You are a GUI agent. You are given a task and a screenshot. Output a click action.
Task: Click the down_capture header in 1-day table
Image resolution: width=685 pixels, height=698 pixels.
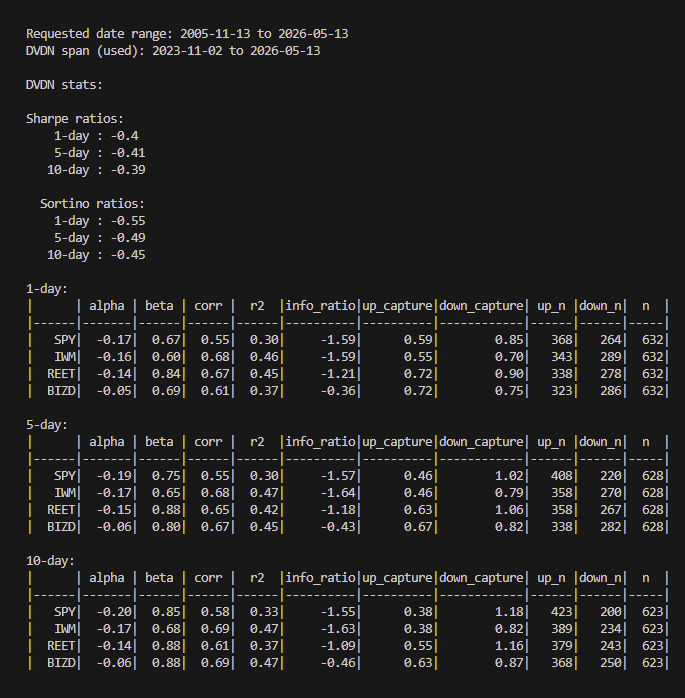point(481,306)
